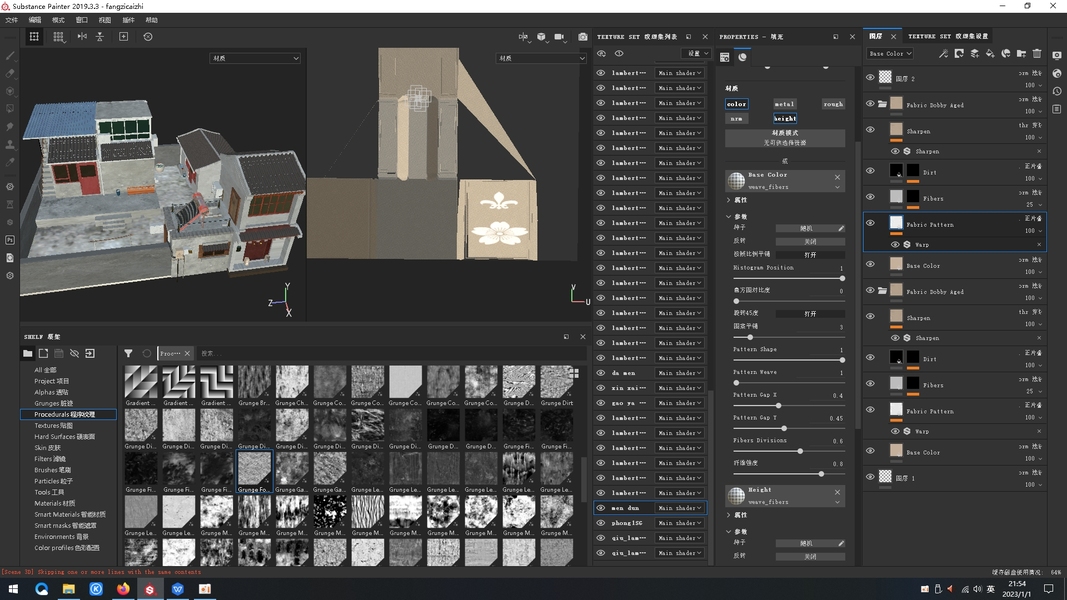Hide the top Fabric Dobby Aged folder
The image size is (1067, 600).
[870, 104]
